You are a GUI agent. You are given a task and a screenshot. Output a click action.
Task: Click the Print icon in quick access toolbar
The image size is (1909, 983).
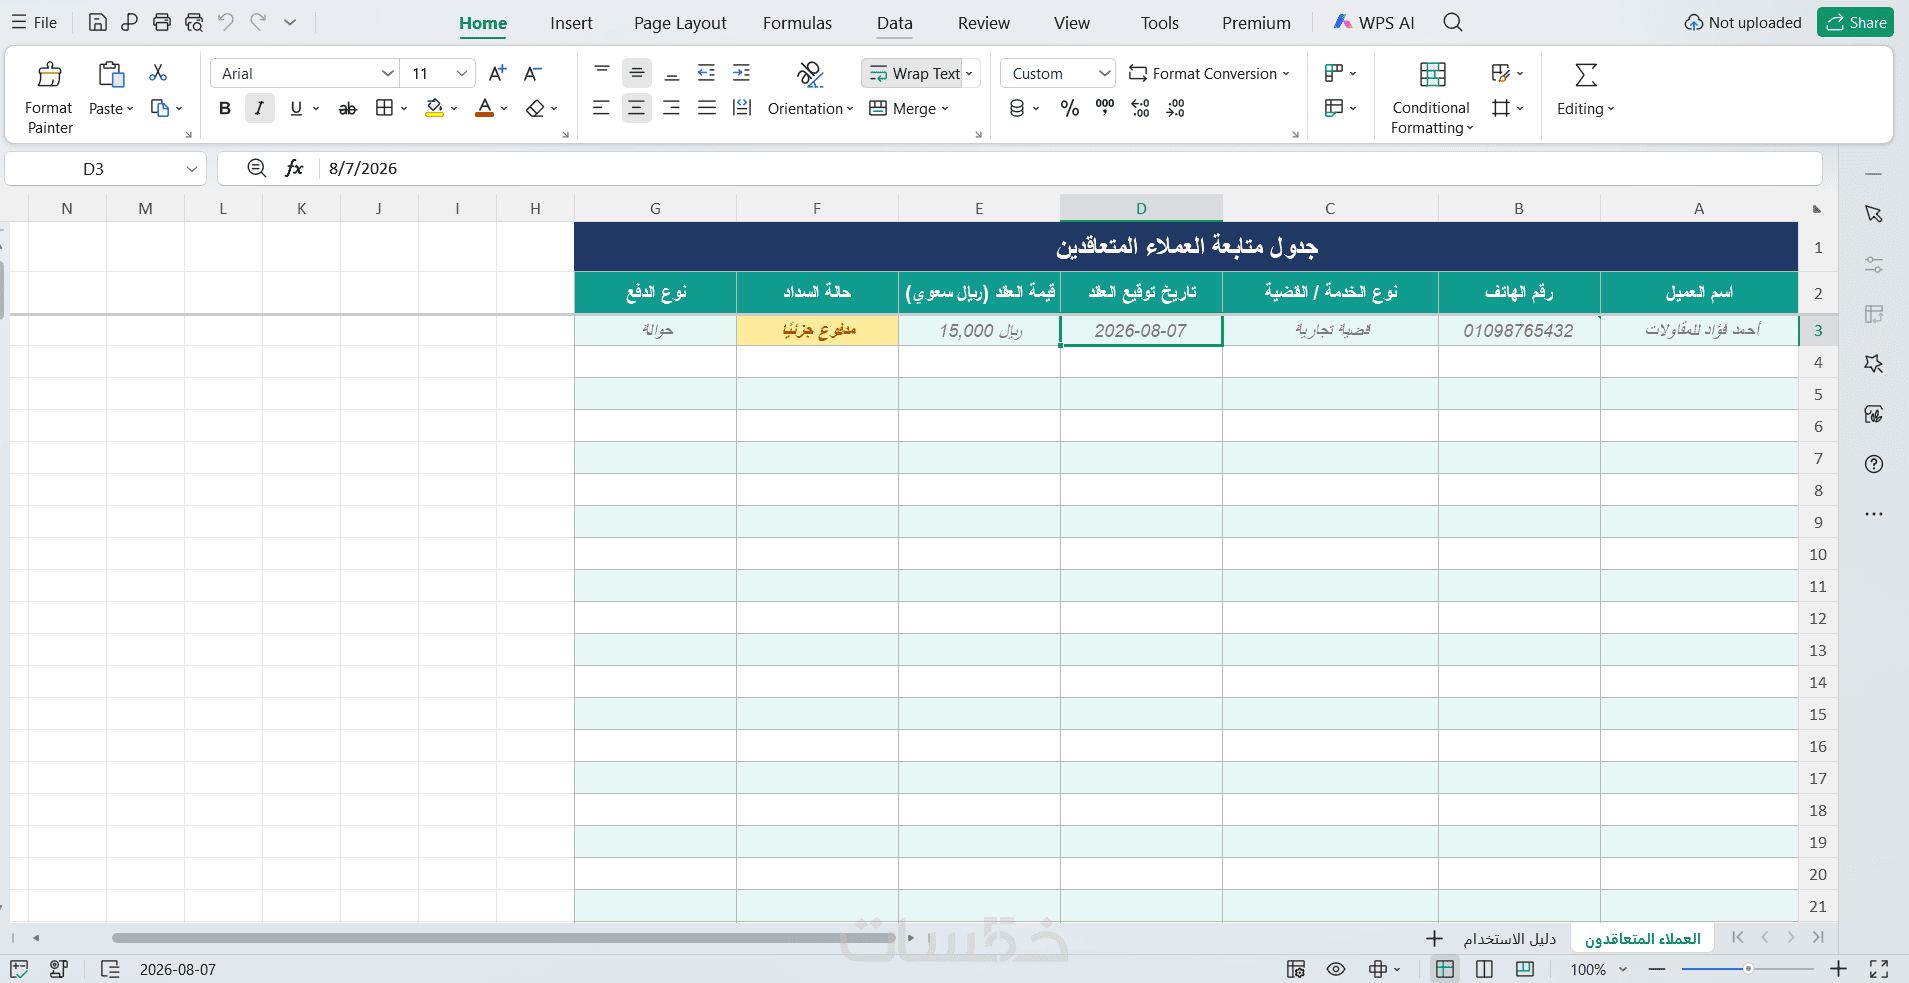coord(162,22)
